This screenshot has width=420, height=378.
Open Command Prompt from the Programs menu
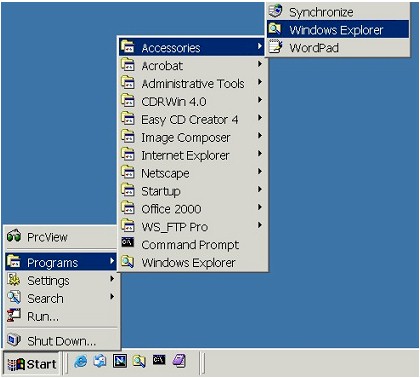pyautogui.click(x=192, y=245)
